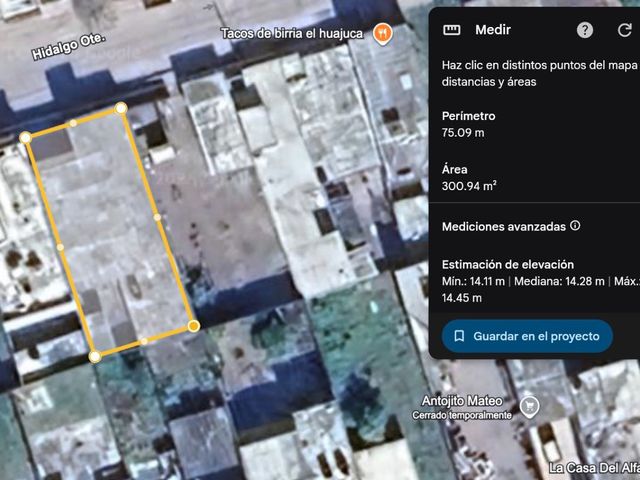Click the Tacos de birria restaurant pin
The width and height of the screenshot is (640, 480).
pos(382,33)
